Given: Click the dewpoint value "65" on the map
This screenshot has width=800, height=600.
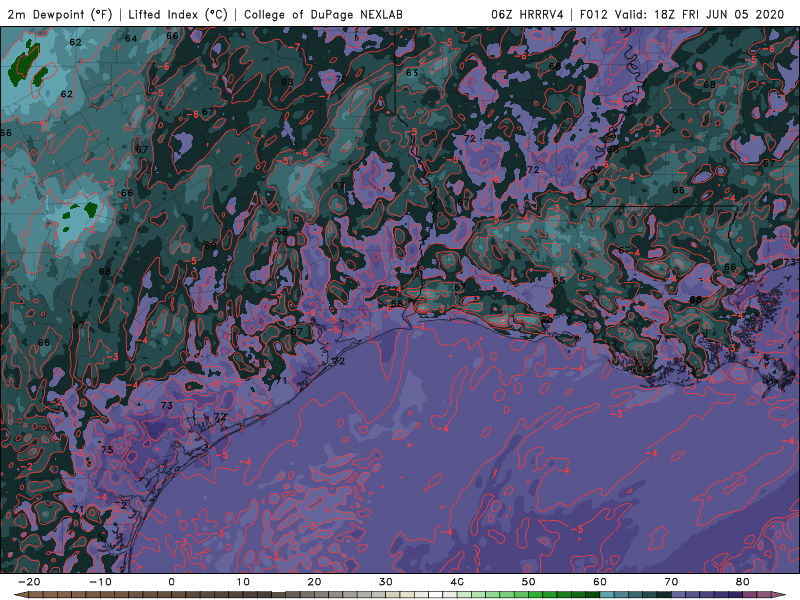Looking at the screenshot, I should click(559, 281).
